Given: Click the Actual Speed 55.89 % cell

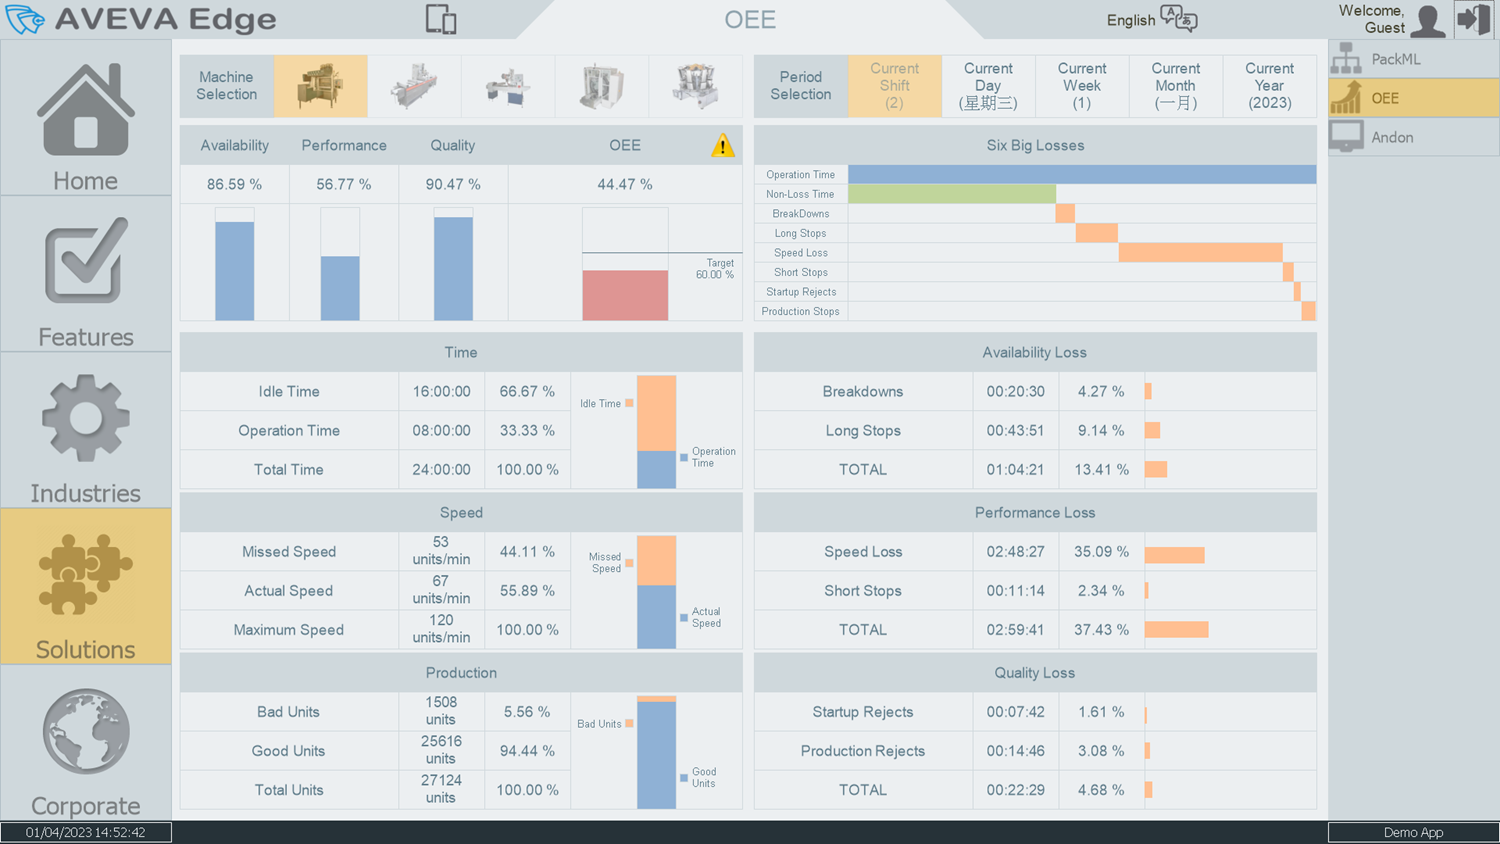Looking at the screenshot, I should coord(527,591).
